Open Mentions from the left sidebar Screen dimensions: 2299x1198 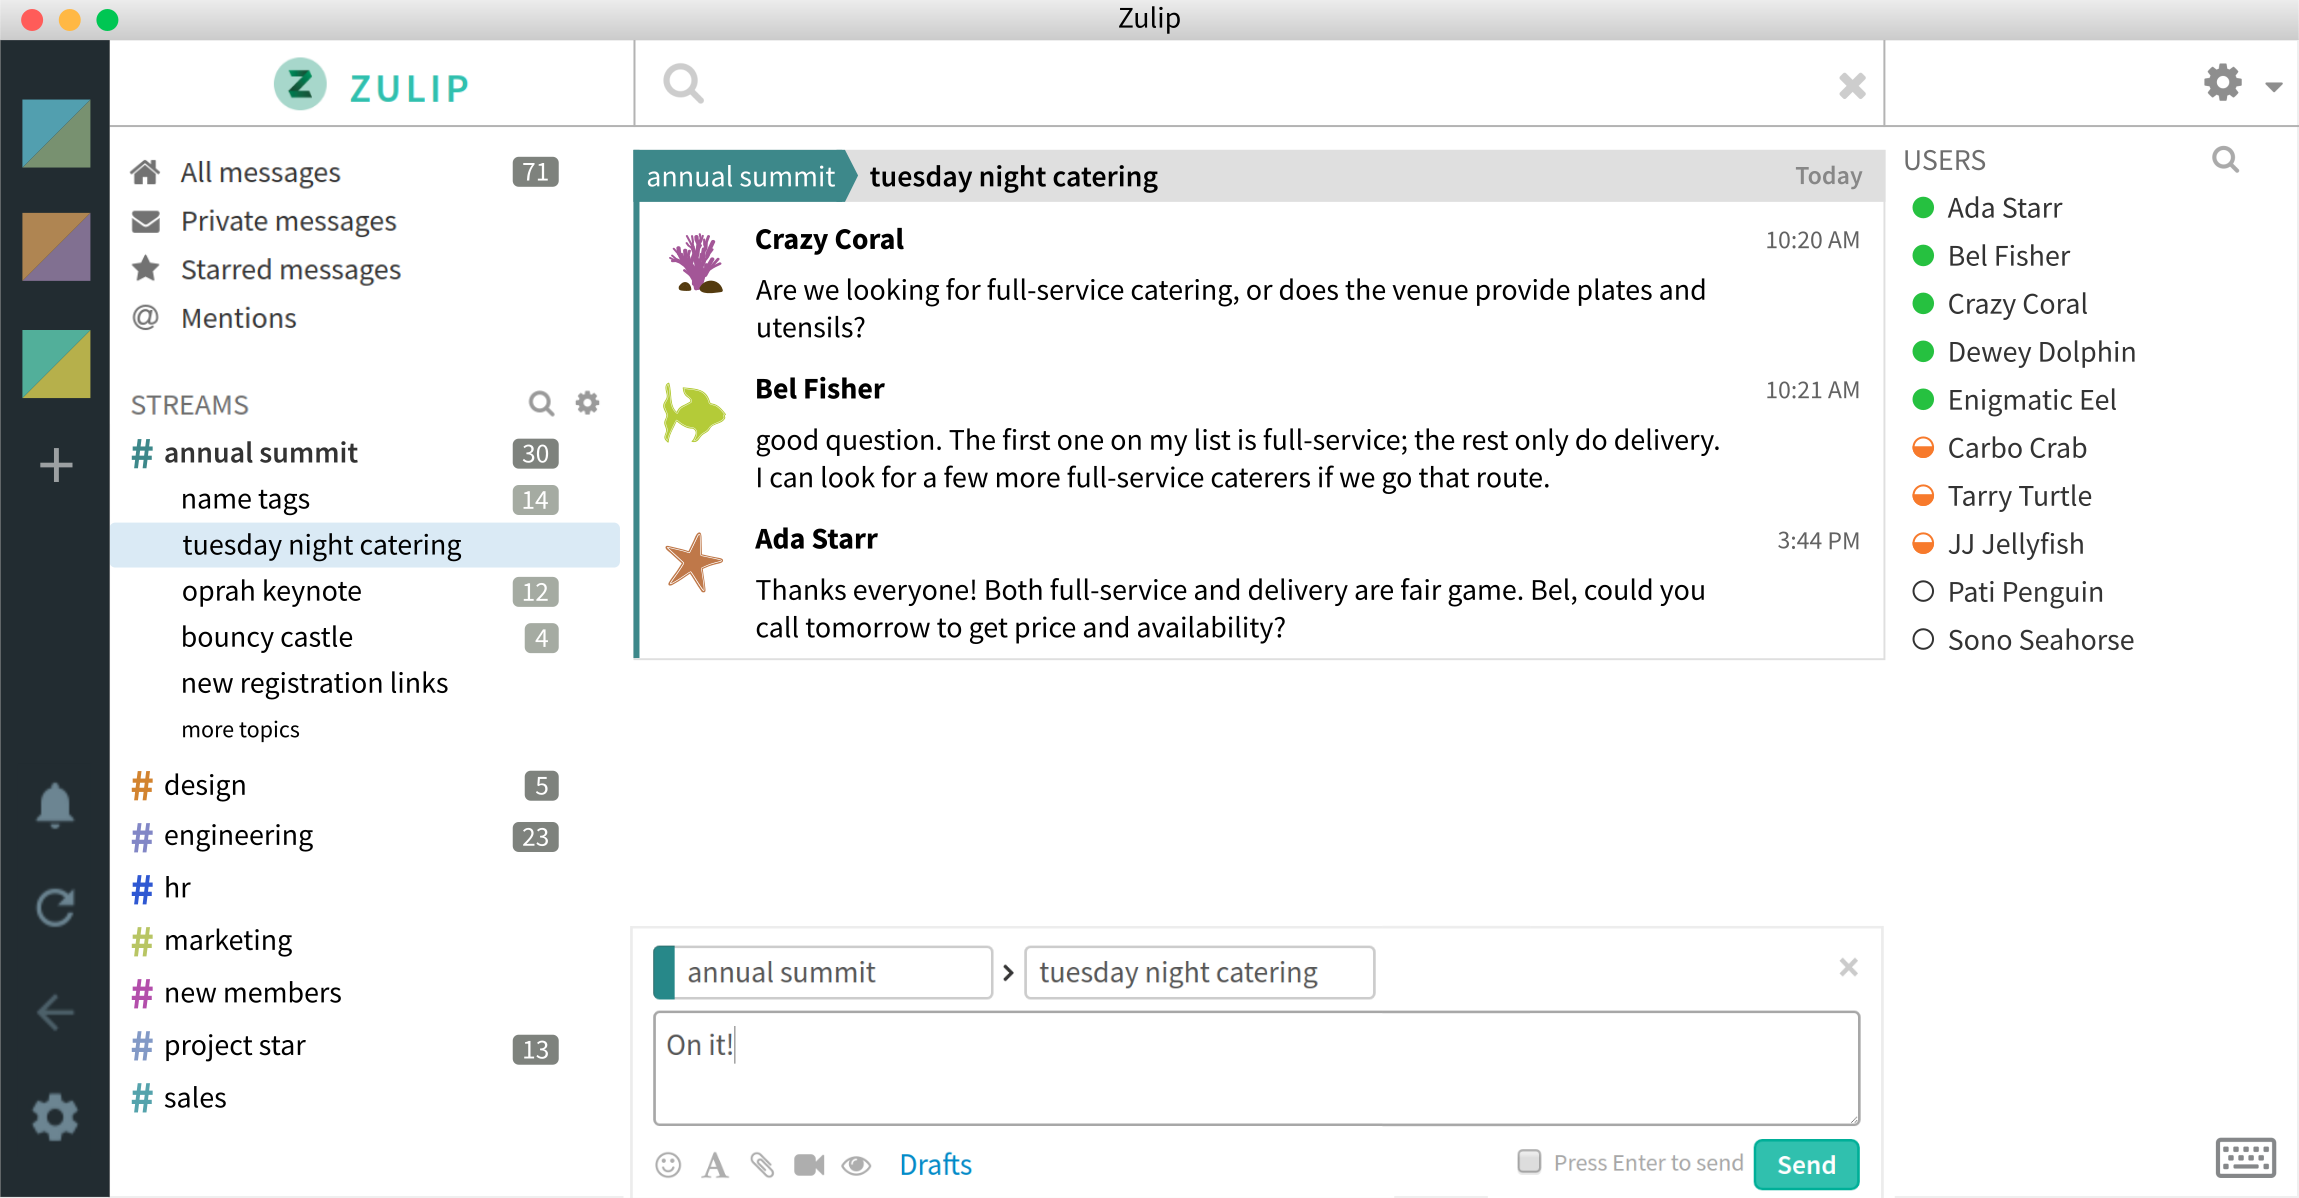[x=238, y=318]
